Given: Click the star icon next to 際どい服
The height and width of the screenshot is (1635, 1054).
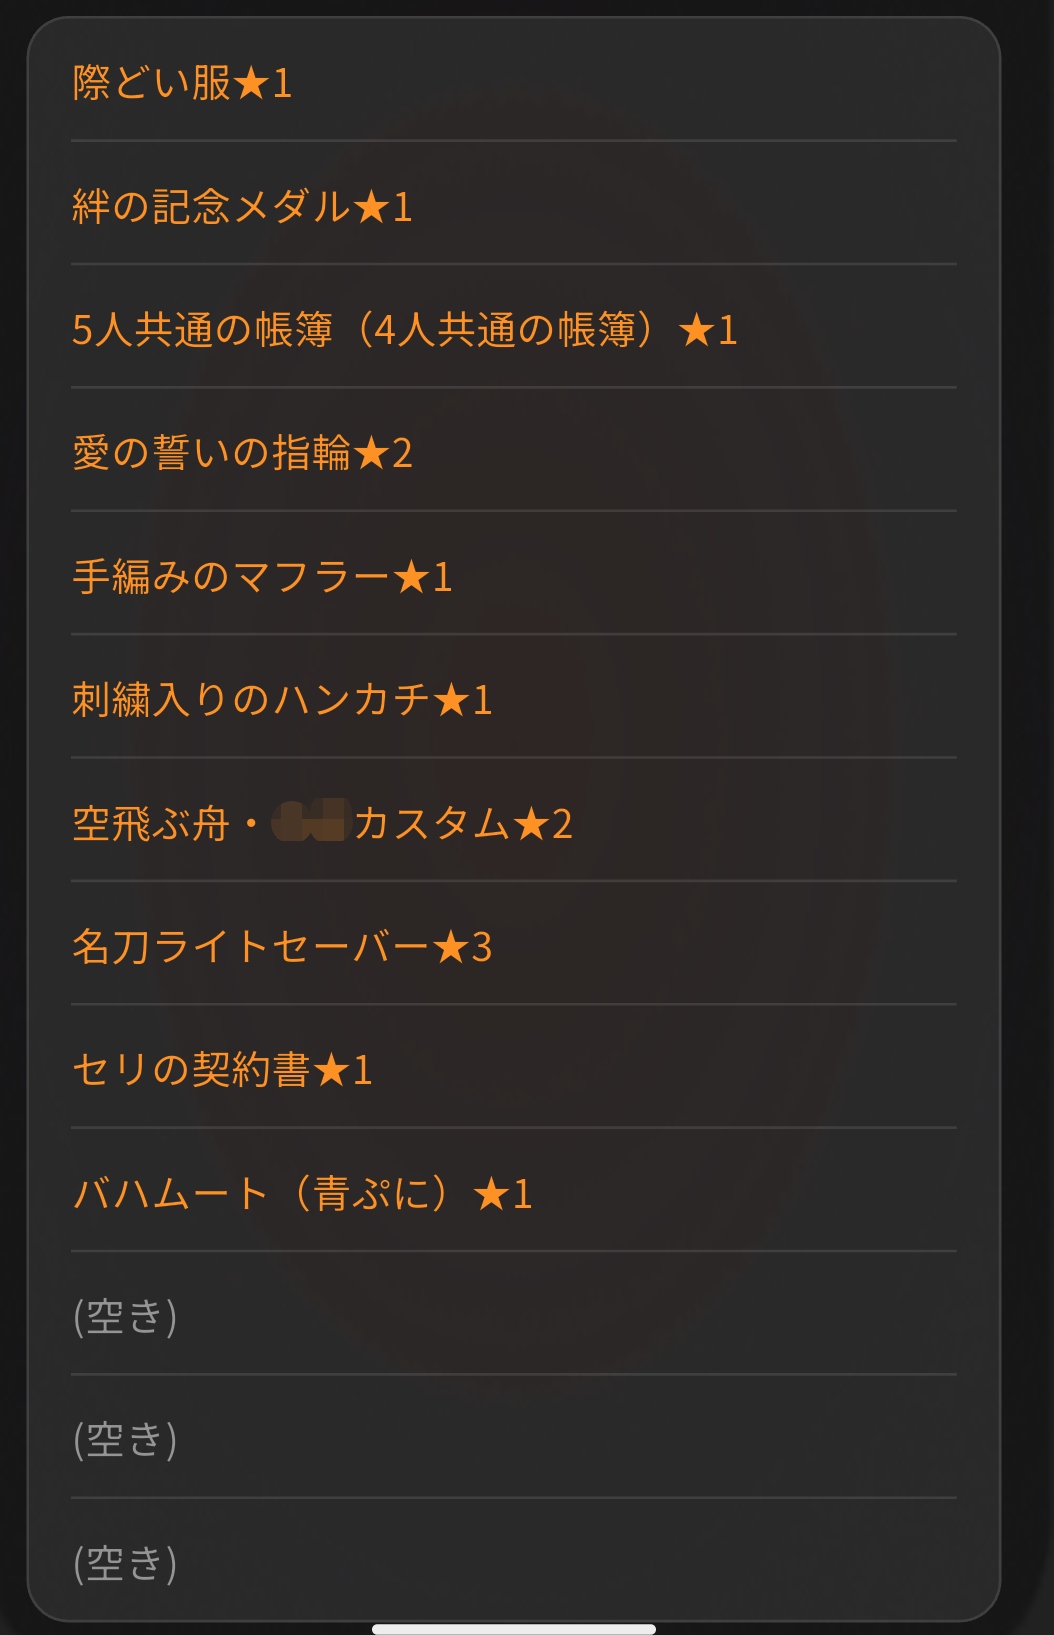Looking at the screenshot, I should coord(251,82).
